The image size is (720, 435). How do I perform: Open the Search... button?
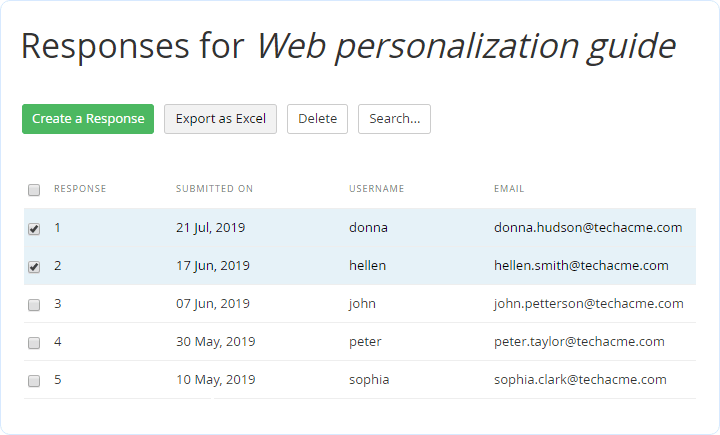click(x=394, y=119)
